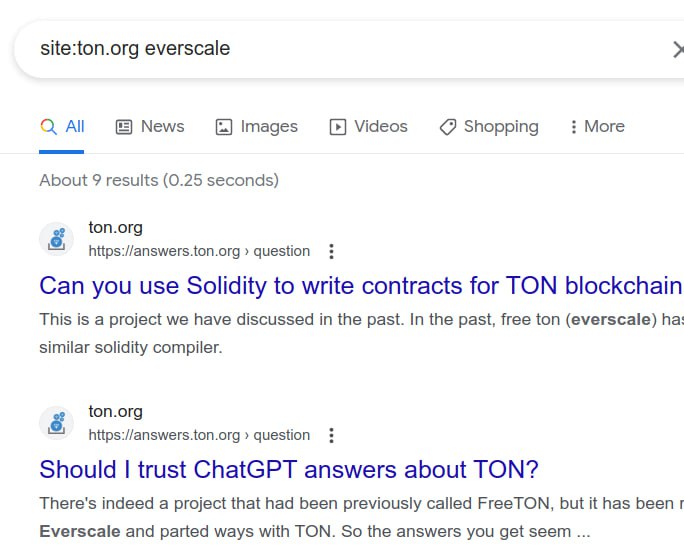Open the three-dot menu beside the first result

[332, 251]
